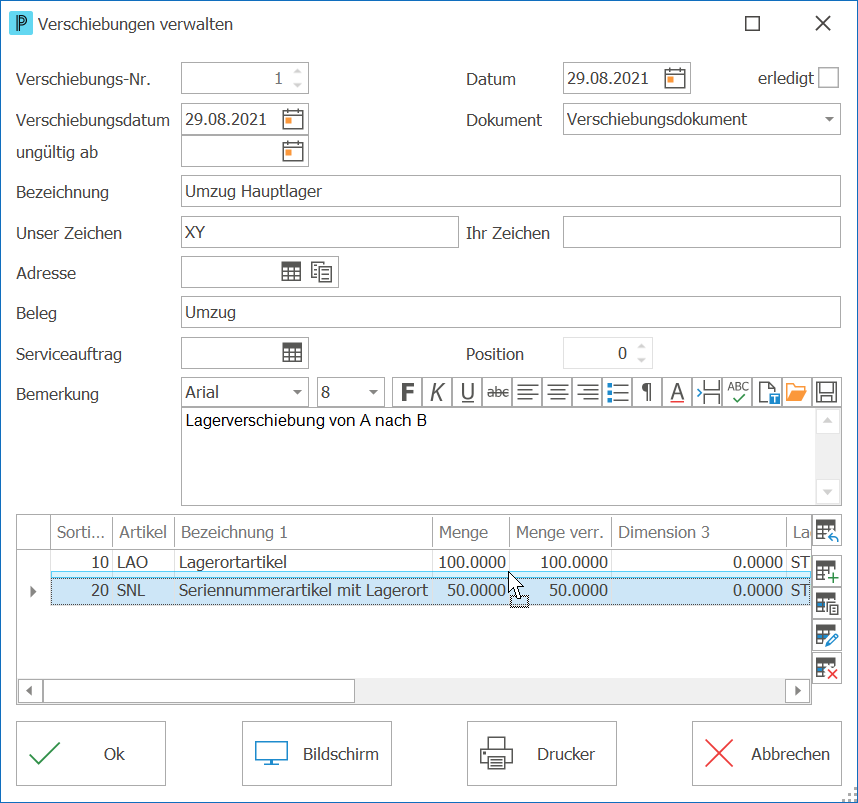Tick the erledigt checkbox
Viewport: 858px width, 803px height.
(828, 78)
